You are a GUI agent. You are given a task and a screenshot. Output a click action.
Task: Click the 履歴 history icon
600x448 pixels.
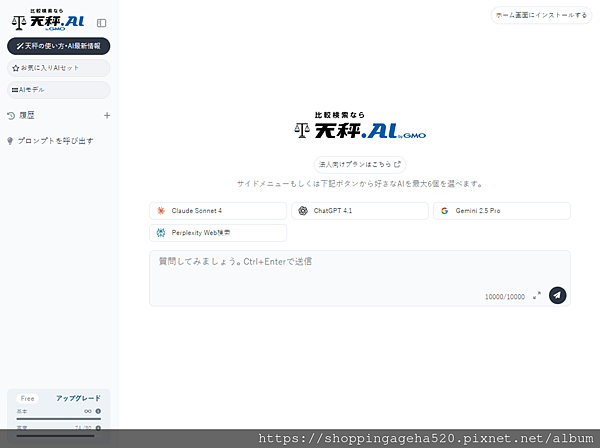tap(11, 116)
